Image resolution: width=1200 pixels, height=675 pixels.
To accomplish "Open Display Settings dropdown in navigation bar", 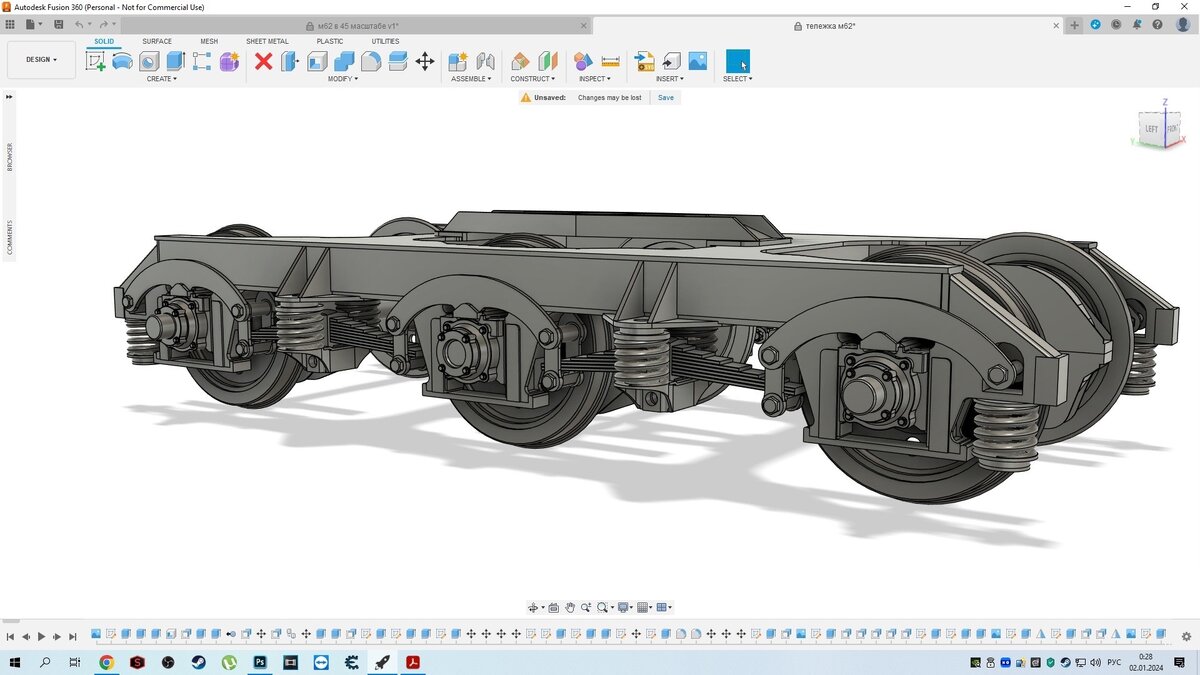I will click(626, 607).
